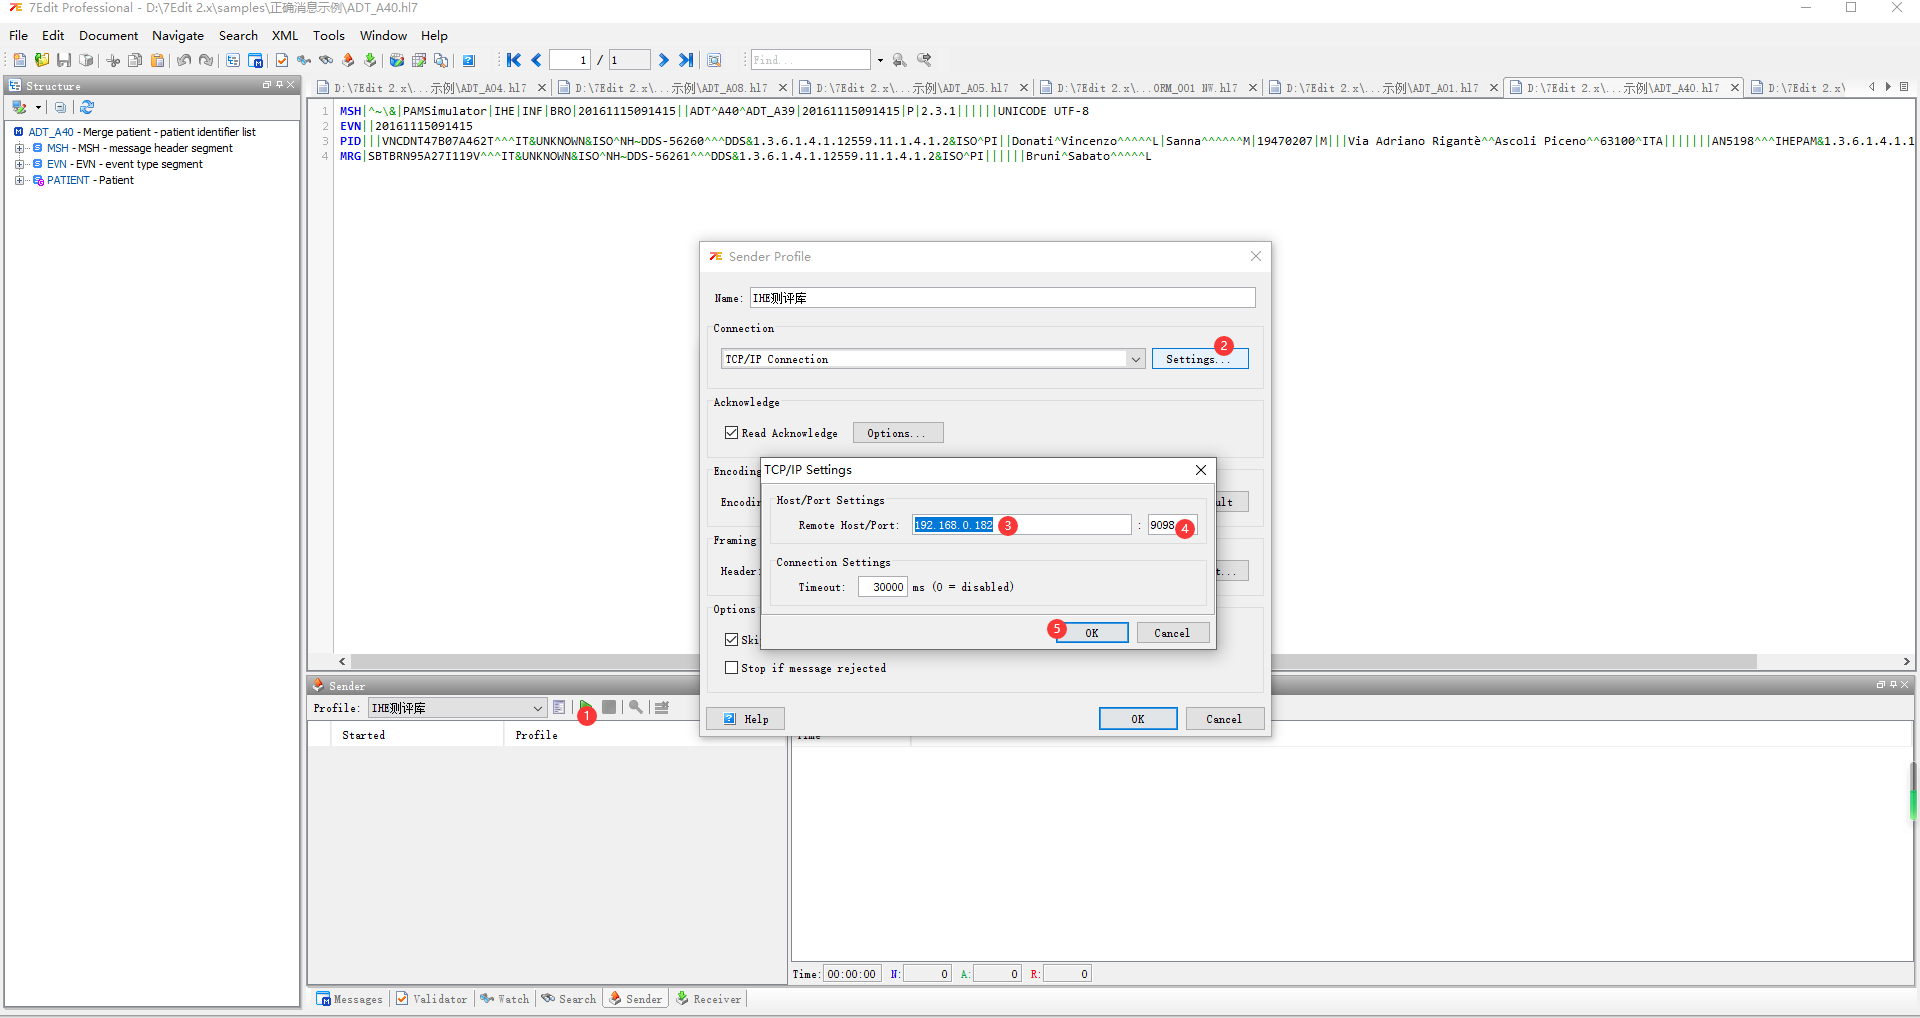Open the XML menu

click(285, 35)
